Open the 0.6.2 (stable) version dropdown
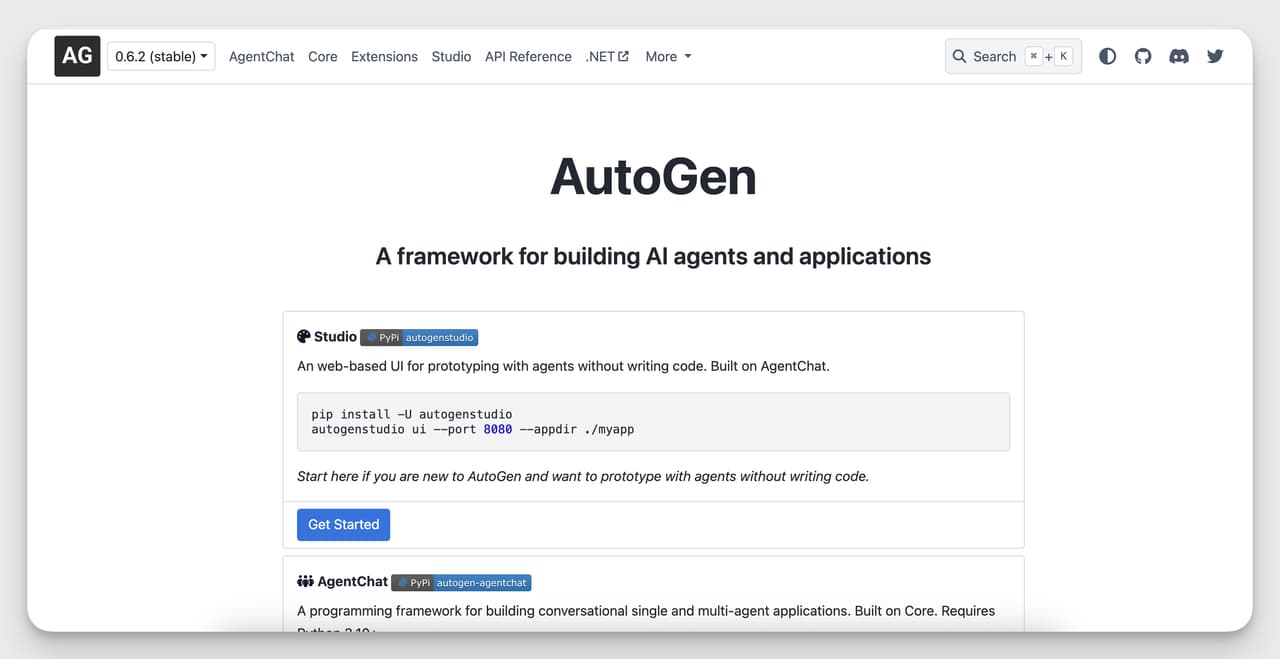This screenshot has width=1280, height=659. [161, 56]
